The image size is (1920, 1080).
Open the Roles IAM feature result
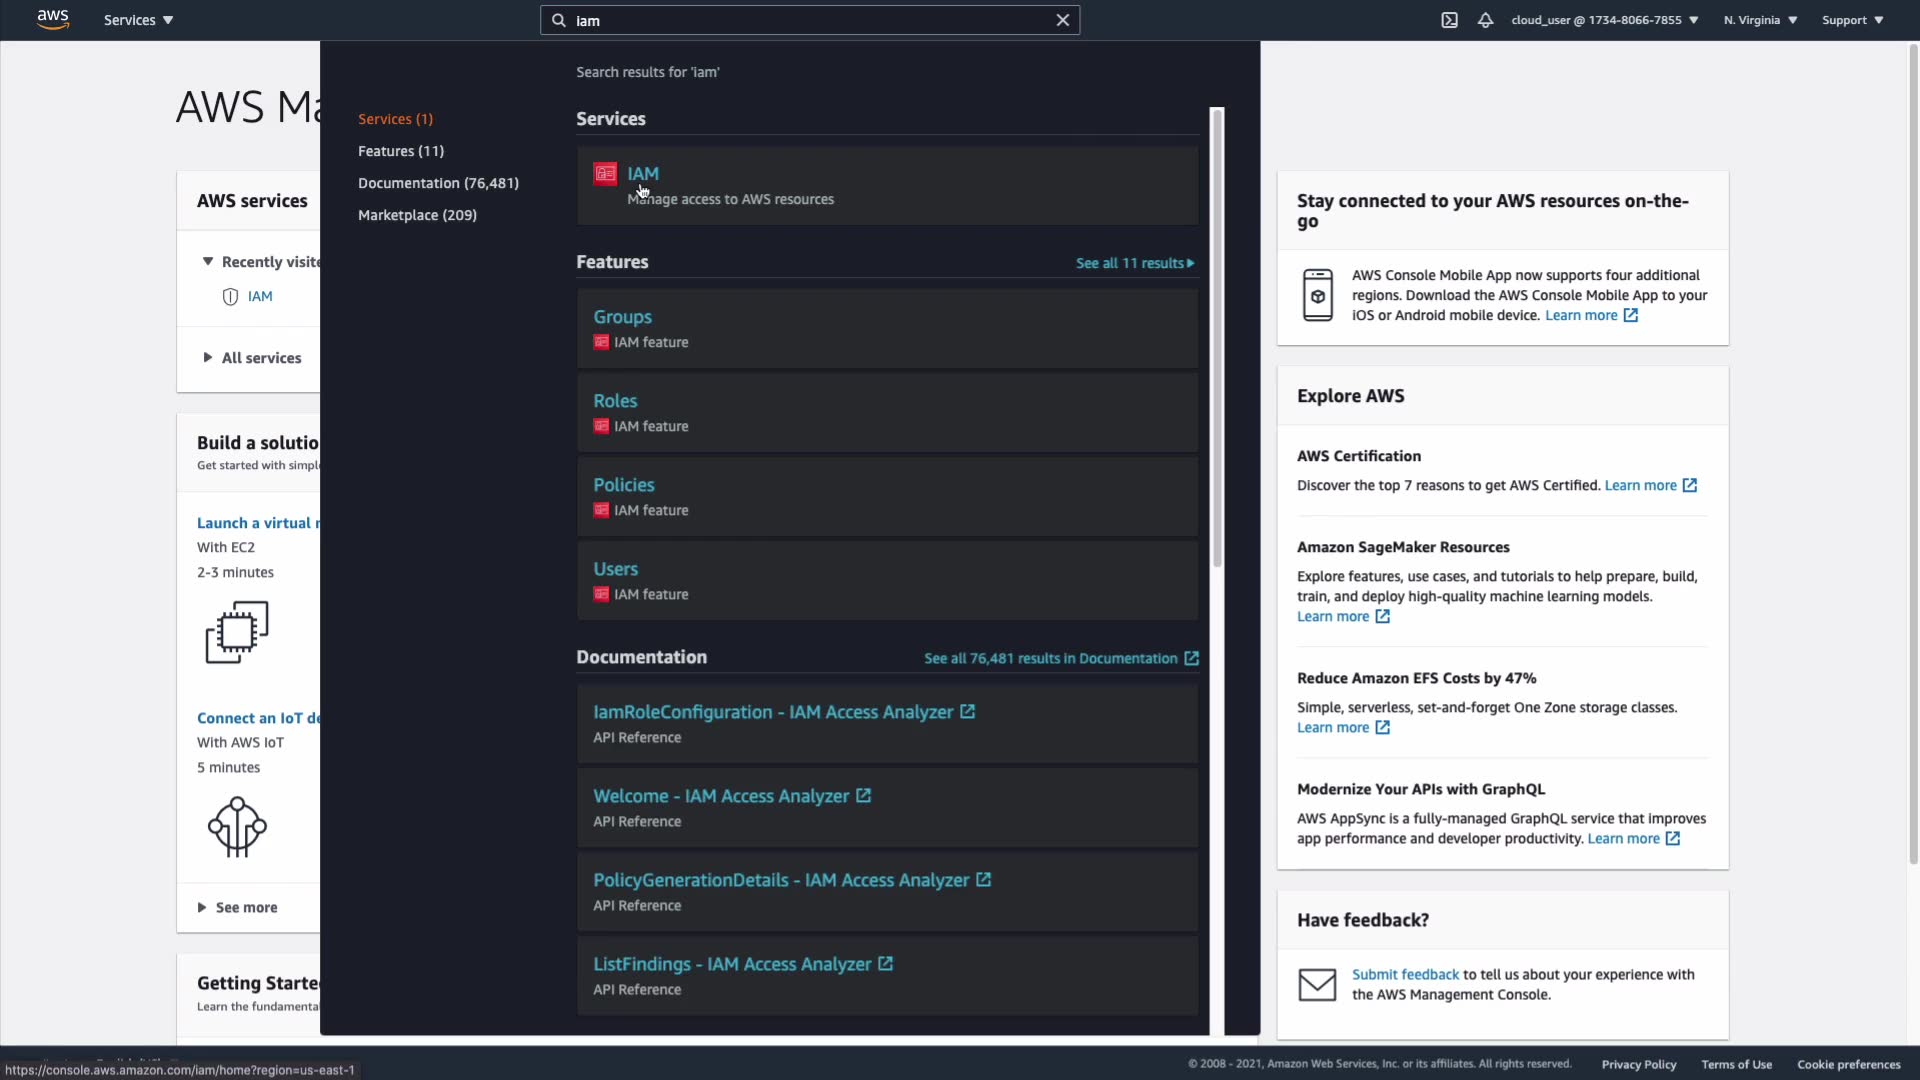(615, 401)
